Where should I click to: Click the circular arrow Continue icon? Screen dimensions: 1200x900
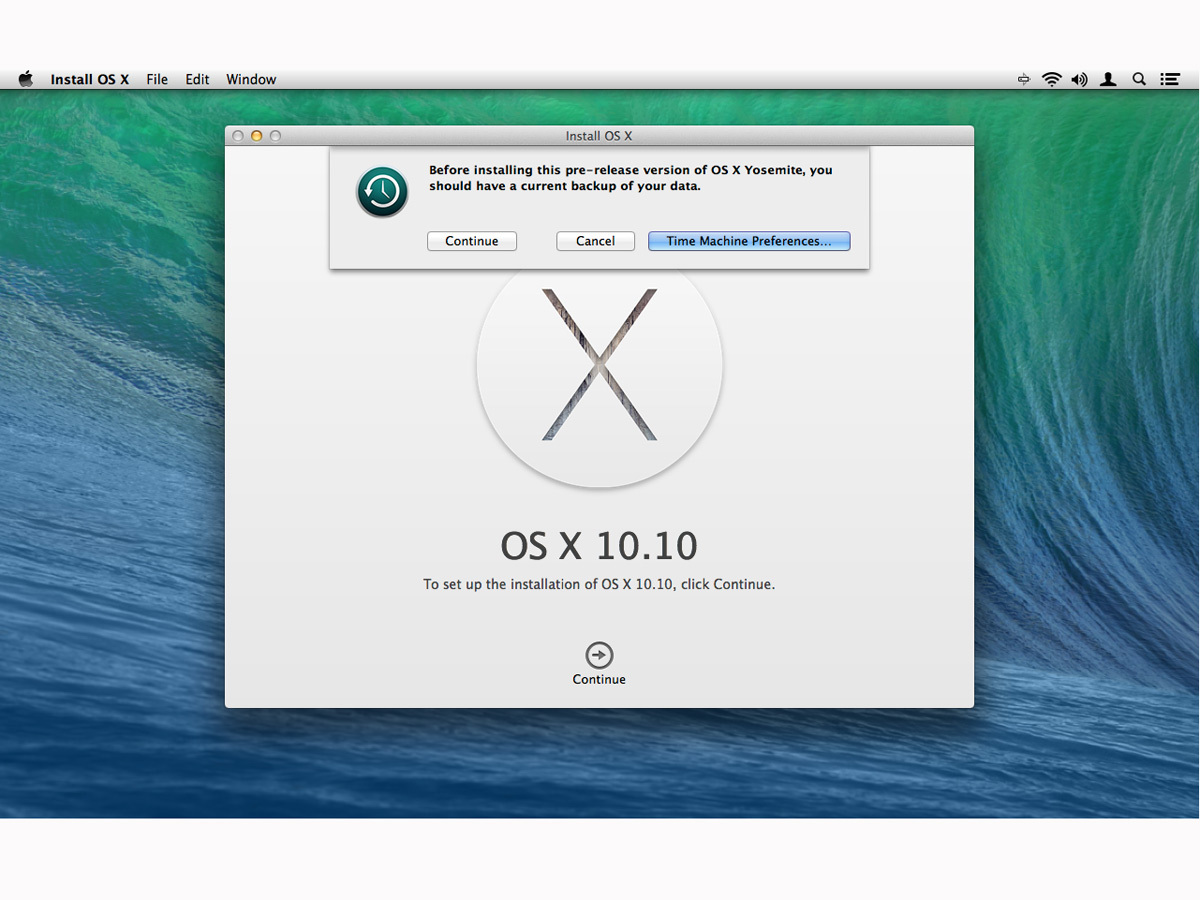(599, 655)
